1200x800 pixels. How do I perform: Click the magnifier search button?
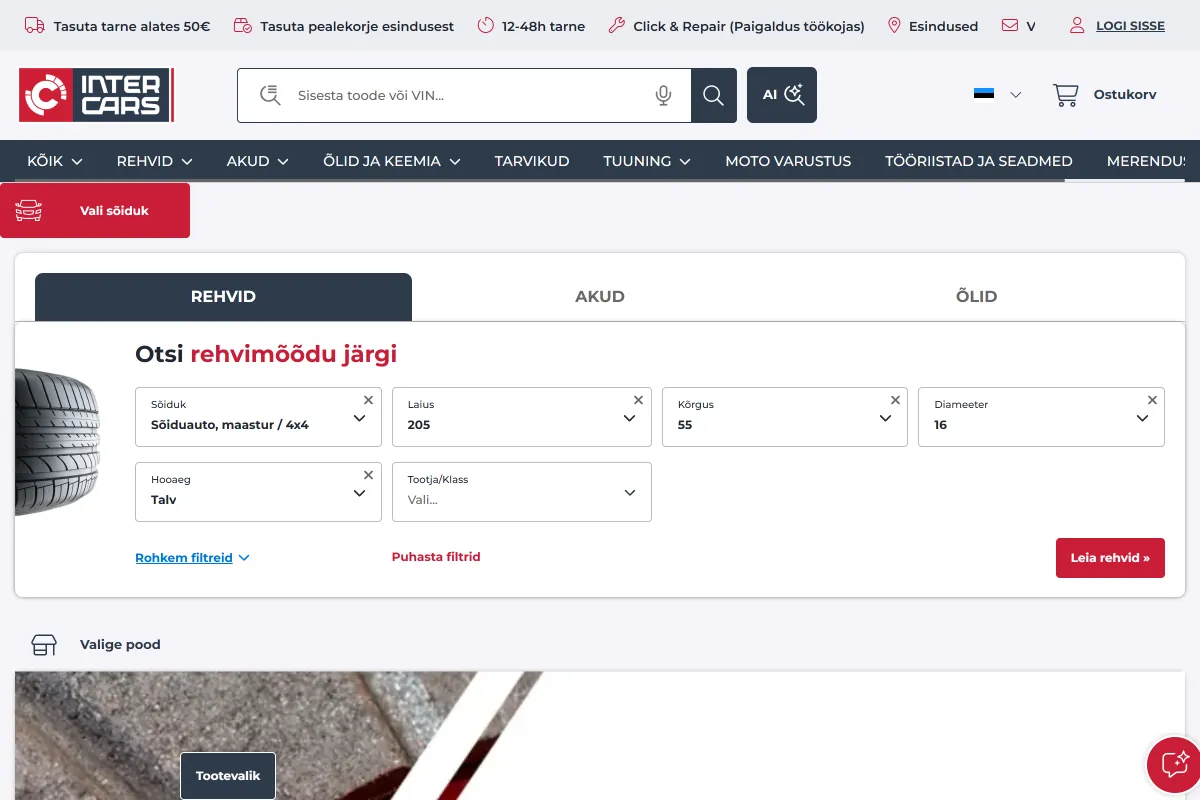click(x=714, y=95)
